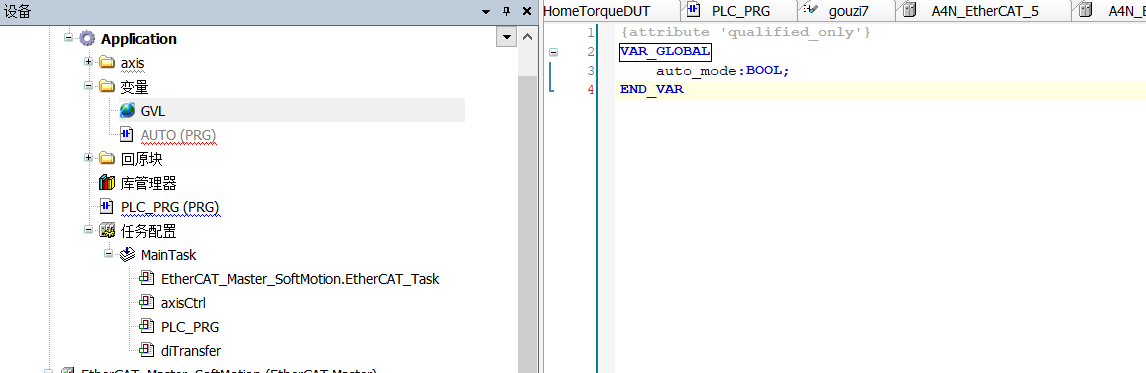This screenshot has width=1146, height=373.
Task: Switch to the A4N_EtherCAT_5 tab
Action: [984, 11]
